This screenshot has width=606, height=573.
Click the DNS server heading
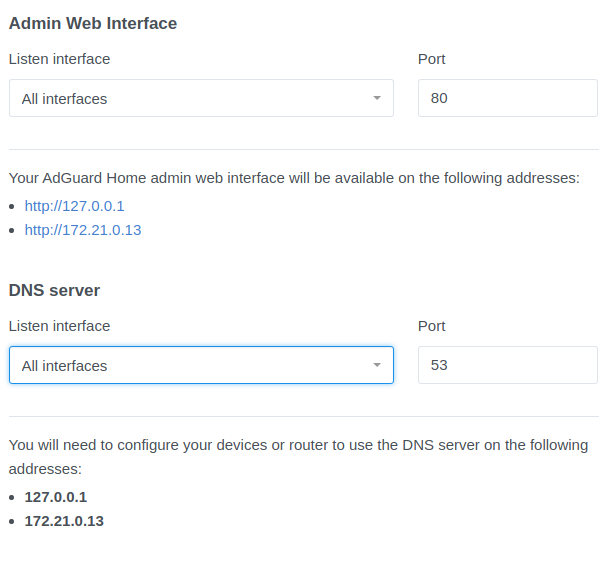click(x=54, y=290)
